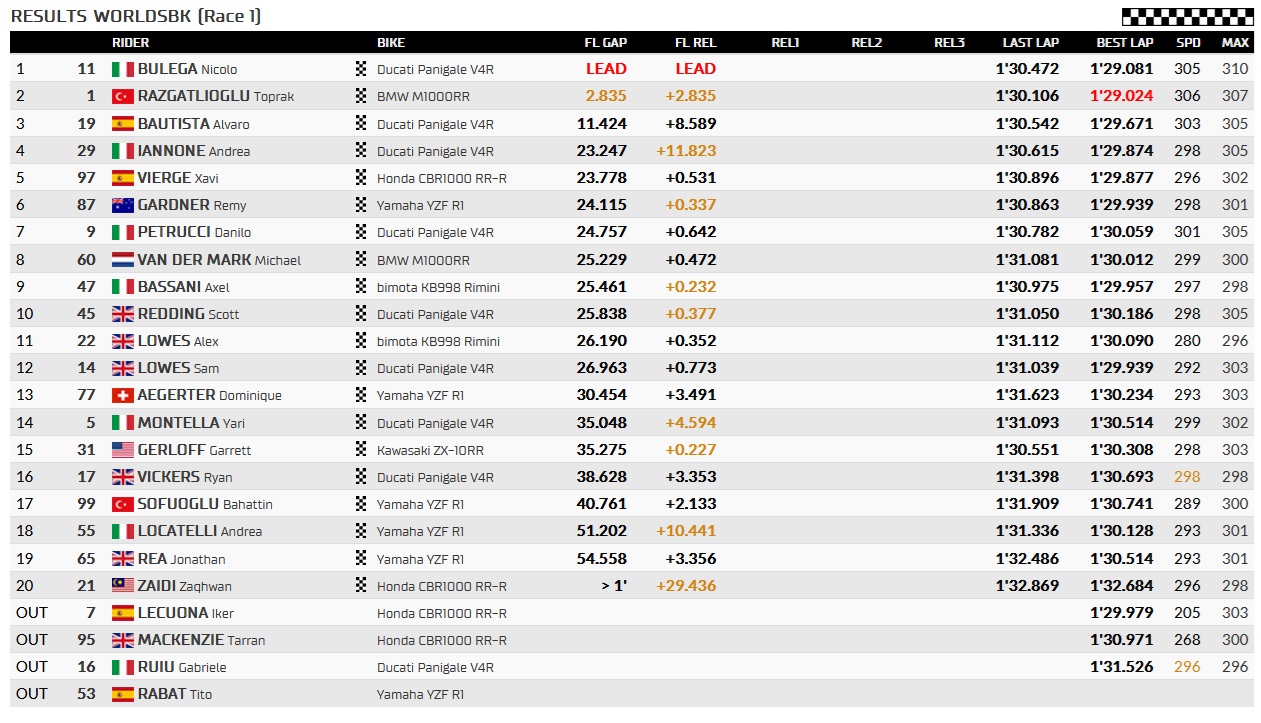1261x723 pixels.
Task: Click BMW M1000RR in VAN DER MARK's row
Action: coord(423,260)
